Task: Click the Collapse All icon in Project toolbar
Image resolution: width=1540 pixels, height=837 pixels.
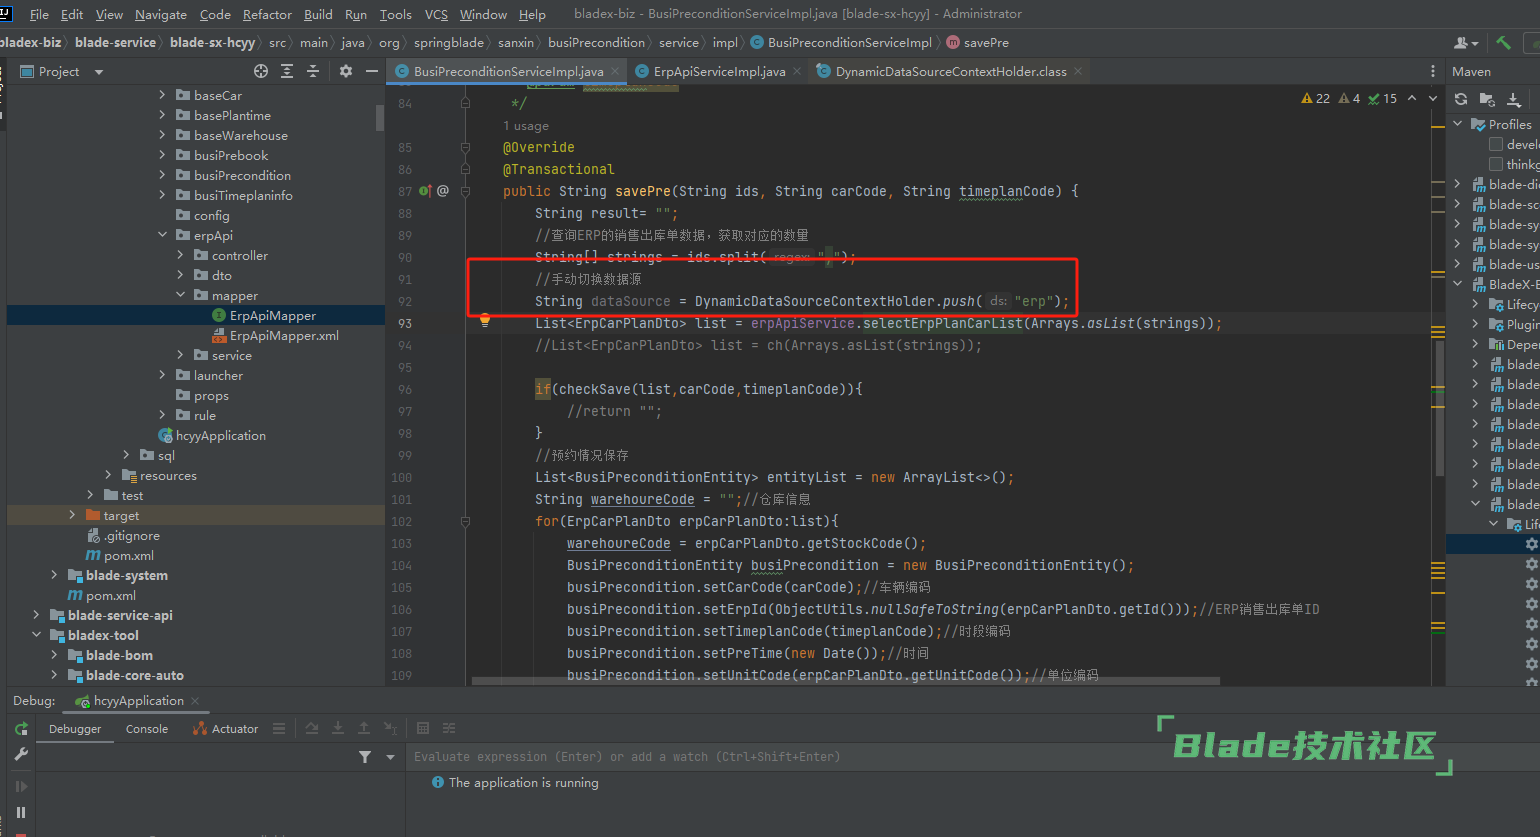Action: [313, 71]
